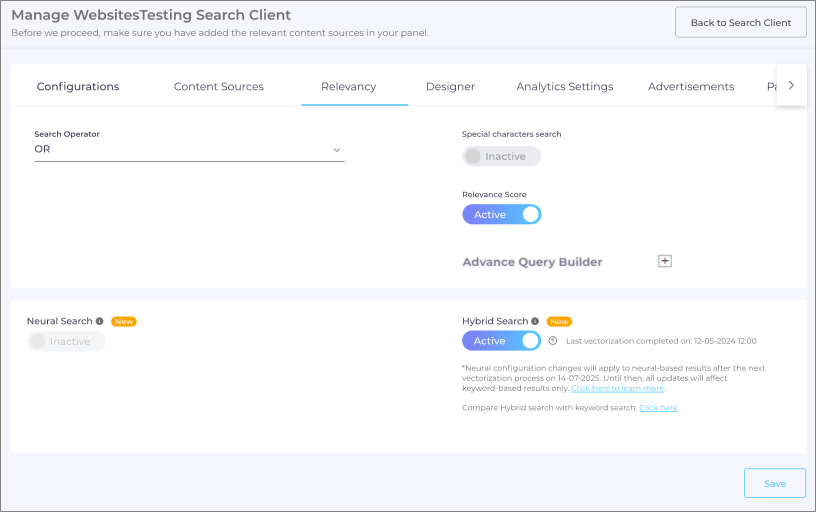
Task: Open the Content Sources tab
Action: [219, 86]
